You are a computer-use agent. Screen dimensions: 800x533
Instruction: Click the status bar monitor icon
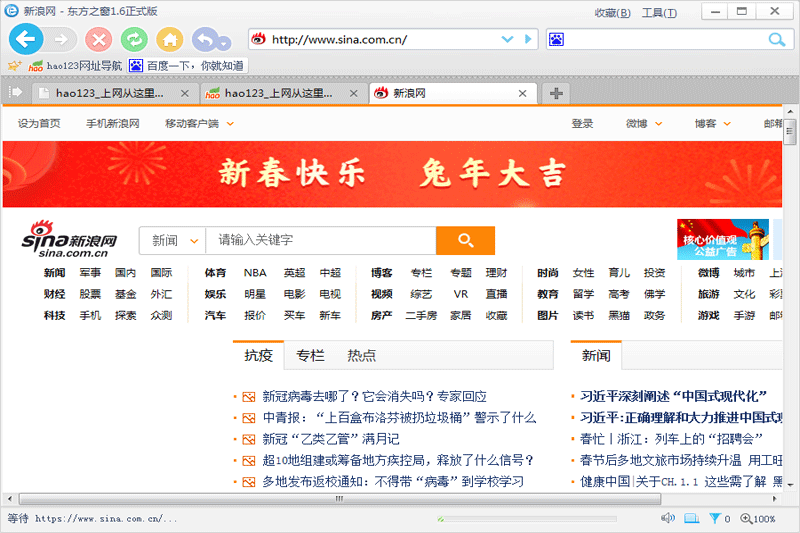(x=691, y=519)
